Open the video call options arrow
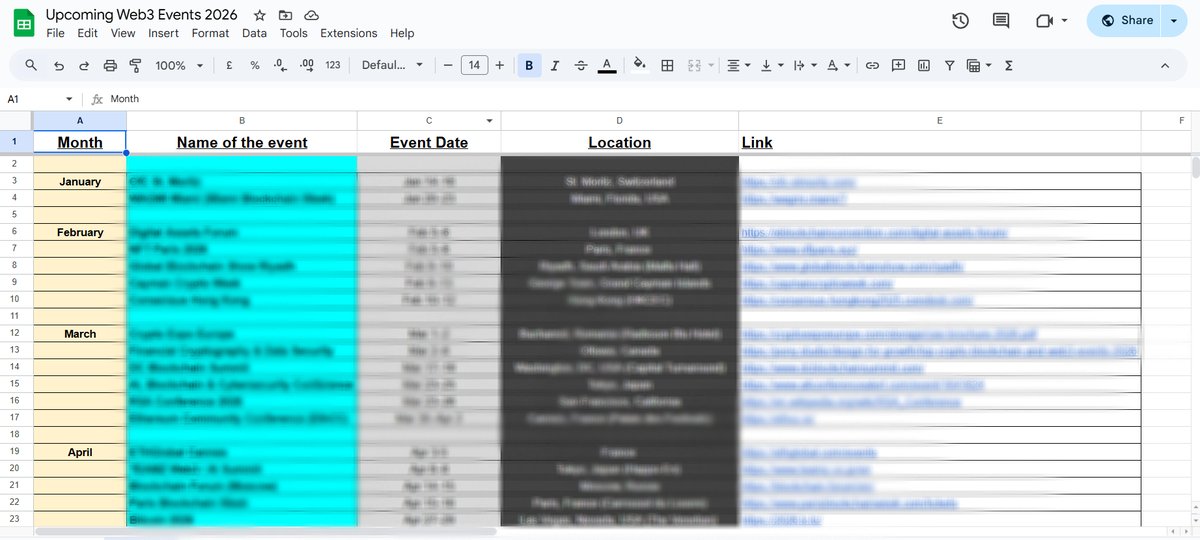The image size is (1200, 540). [x=1065, y=21]
